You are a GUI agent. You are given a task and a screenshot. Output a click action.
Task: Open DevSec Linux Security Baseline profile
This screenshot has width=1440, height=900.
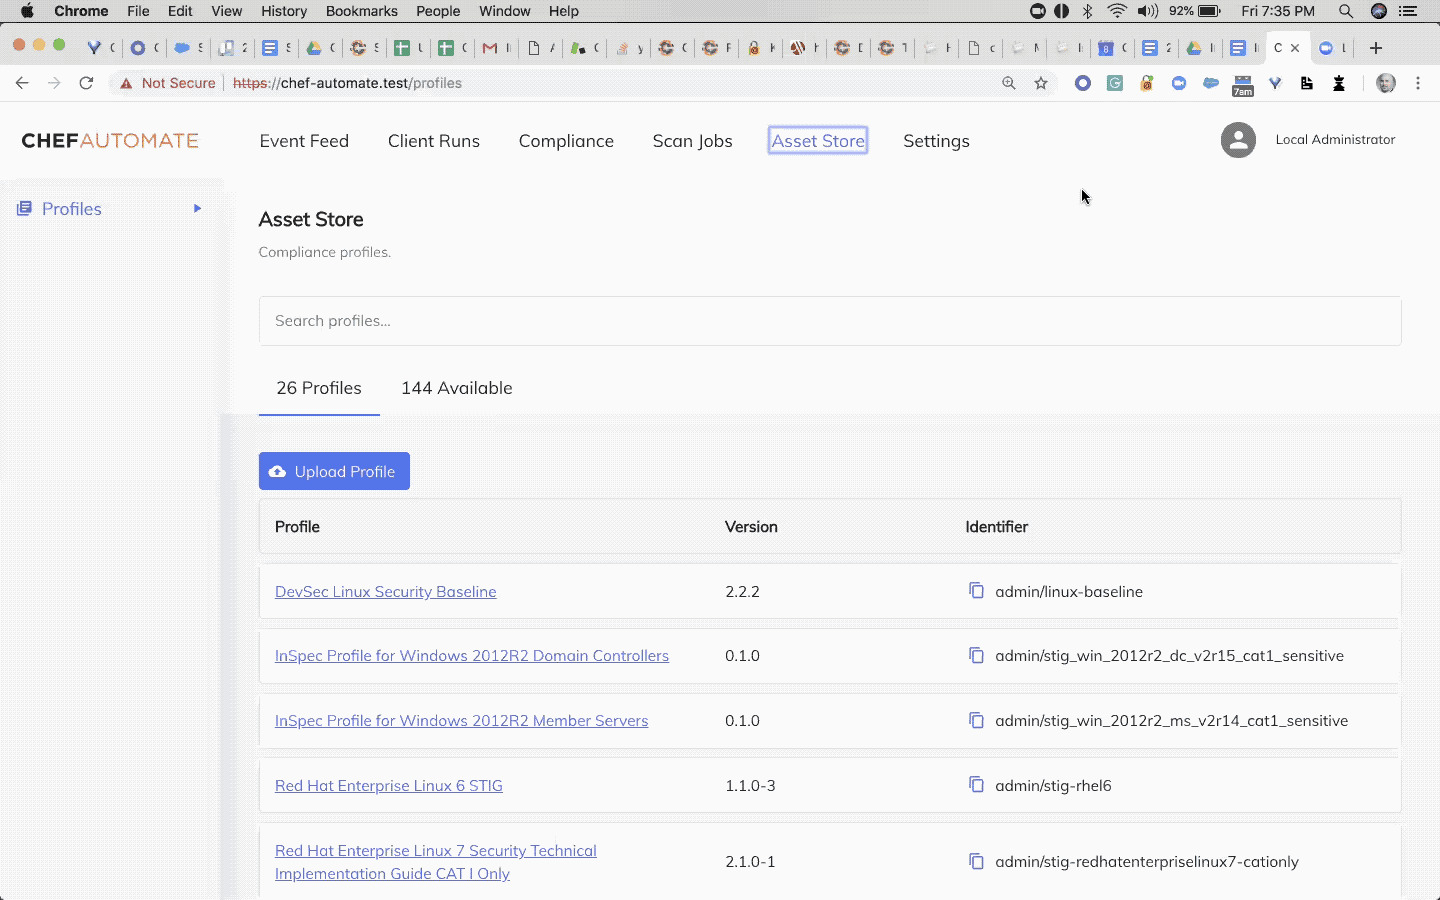tap(385, 591)
